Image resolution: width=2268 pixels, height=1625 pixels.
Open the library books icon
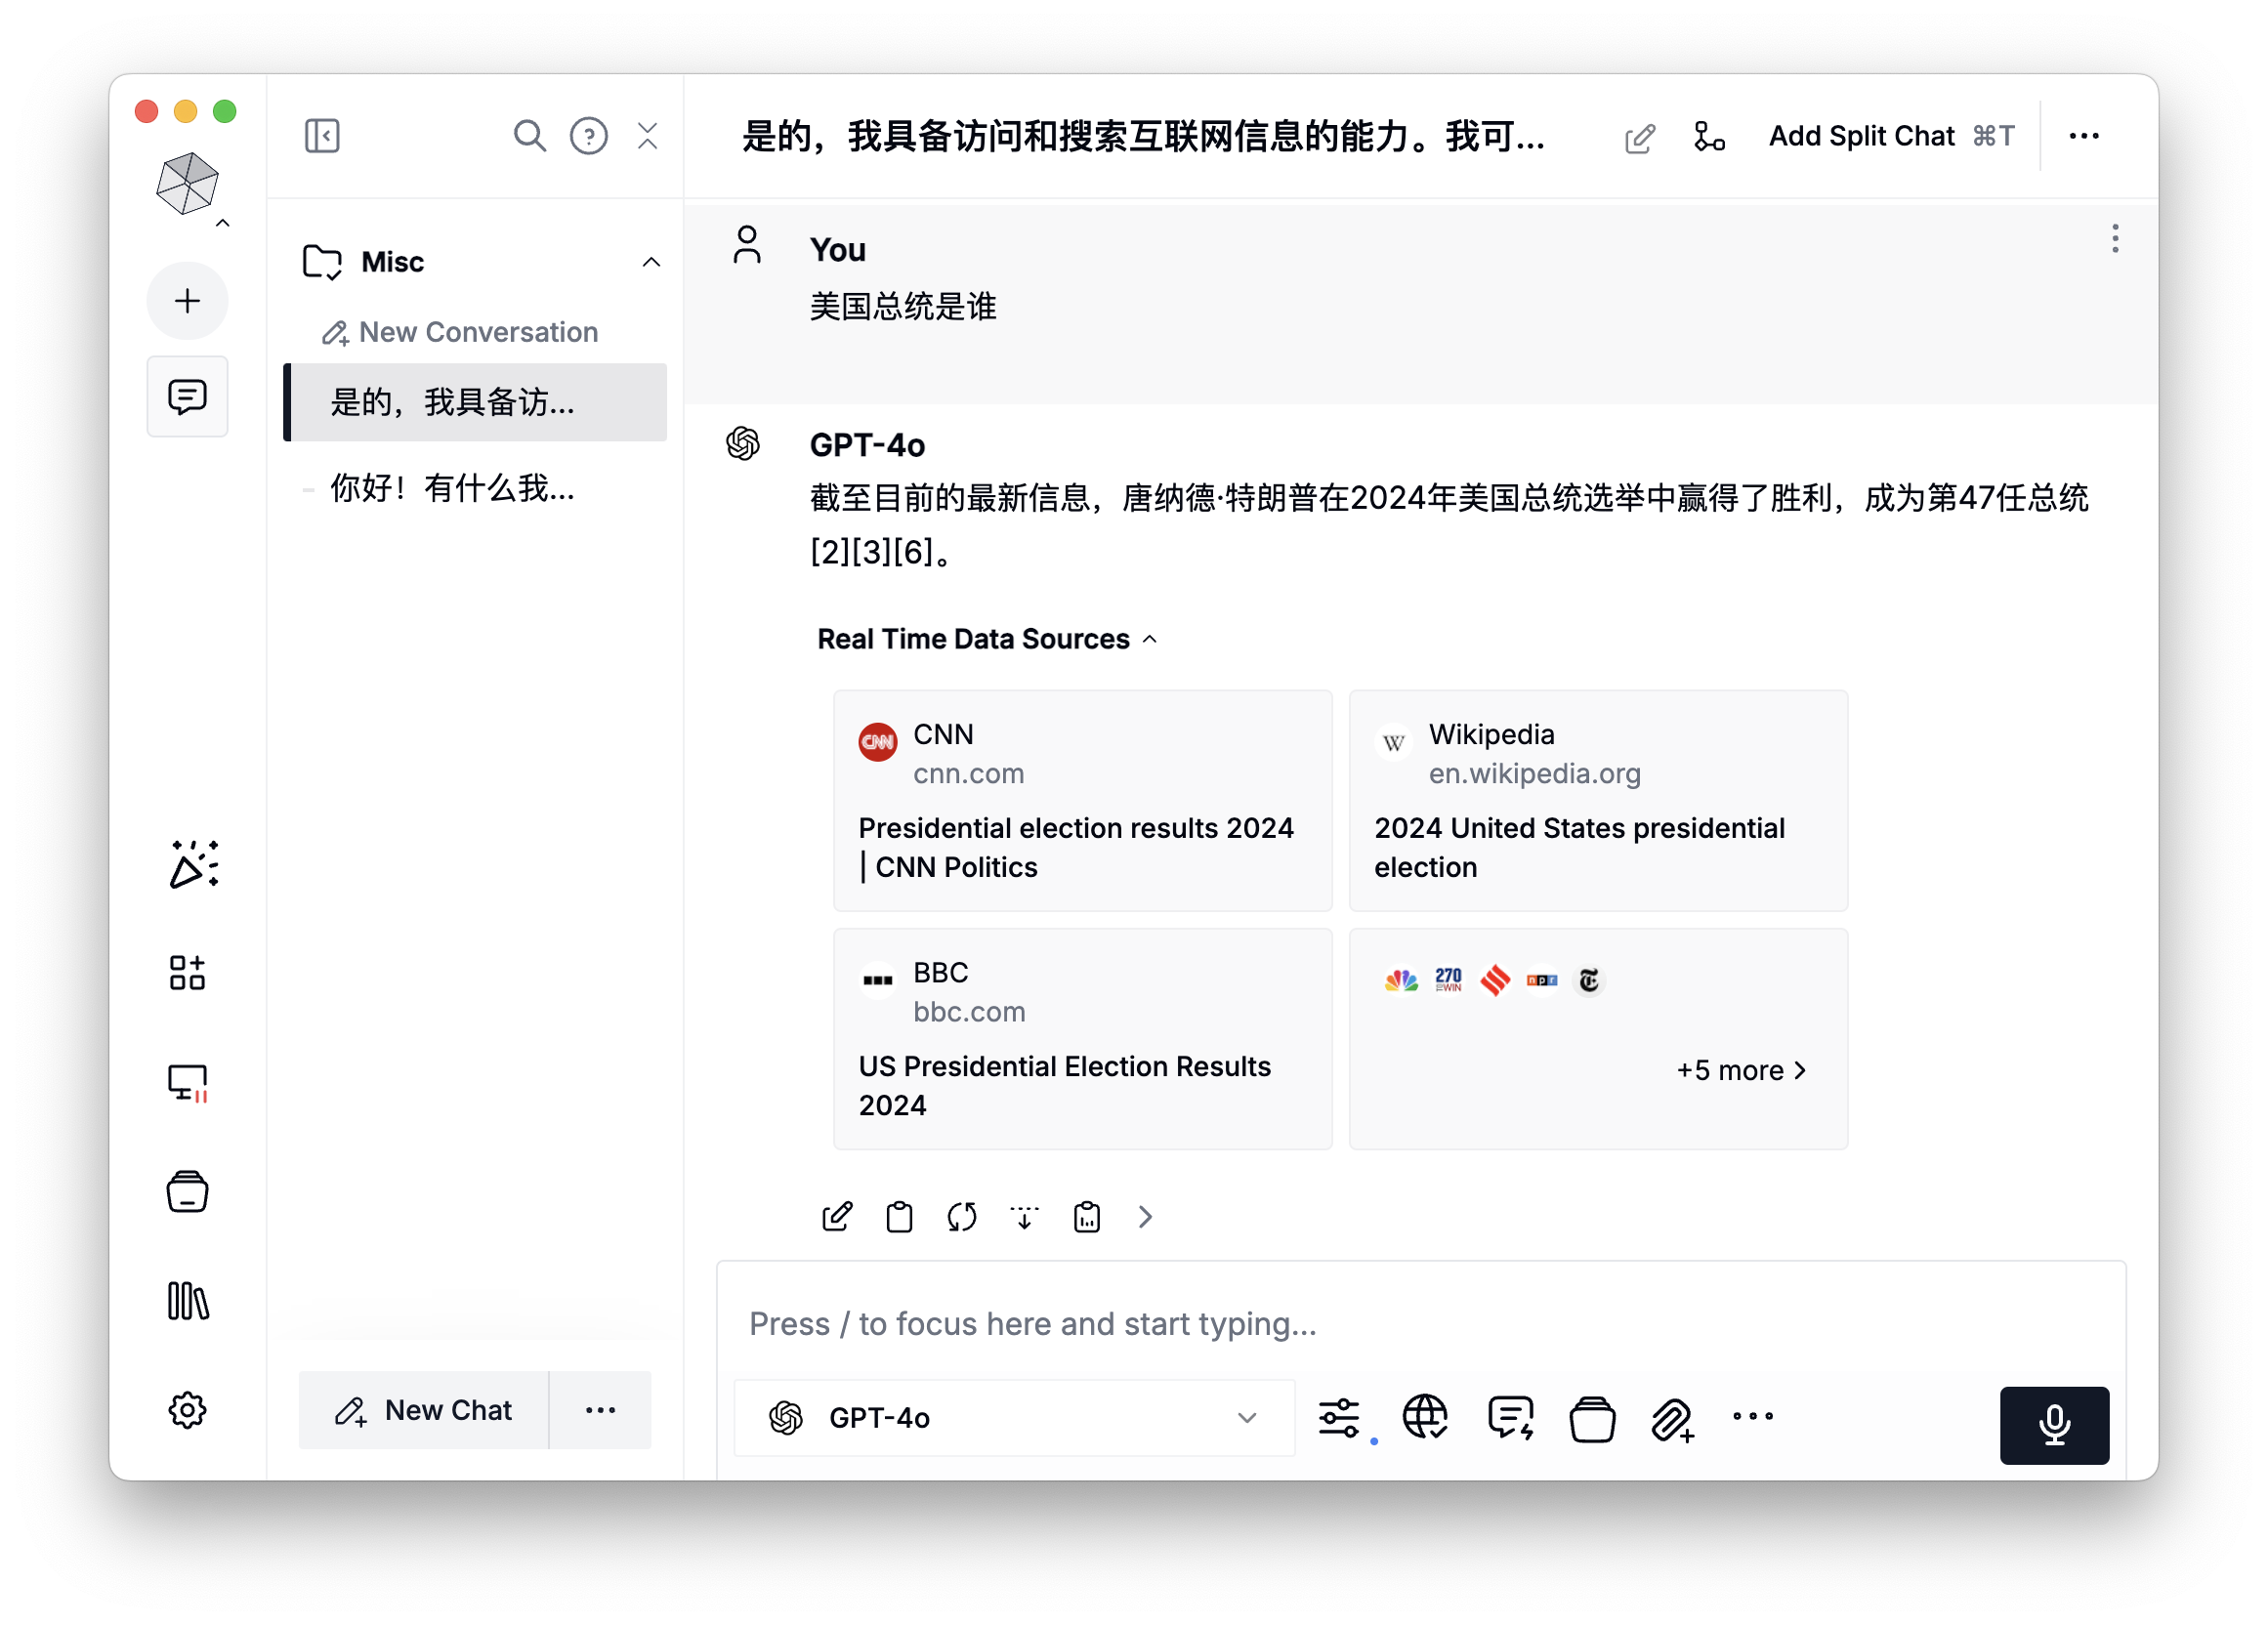point(187,1301)
